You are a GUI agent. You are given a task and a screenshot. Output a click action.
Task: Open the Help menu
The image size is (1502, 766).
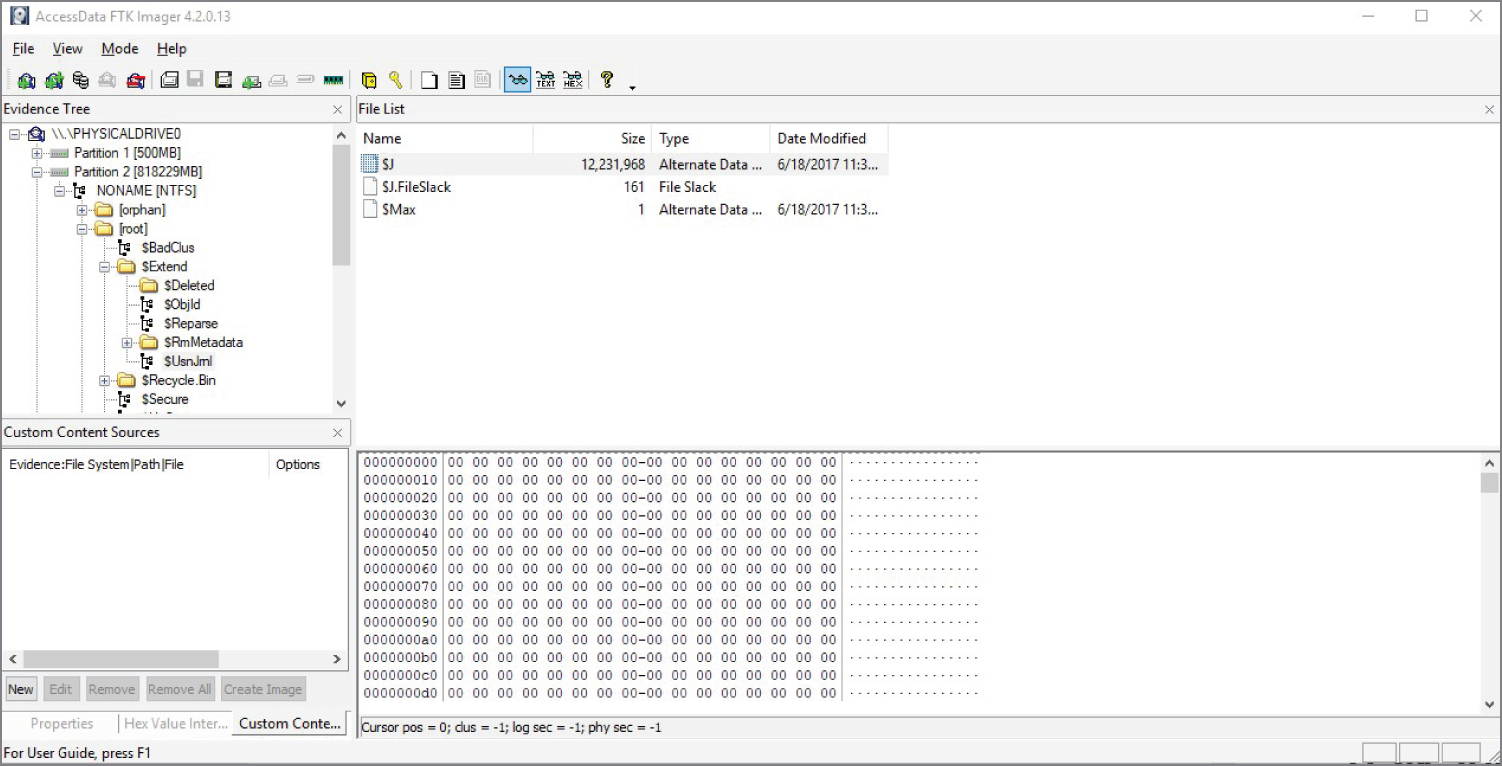point(171,48)
